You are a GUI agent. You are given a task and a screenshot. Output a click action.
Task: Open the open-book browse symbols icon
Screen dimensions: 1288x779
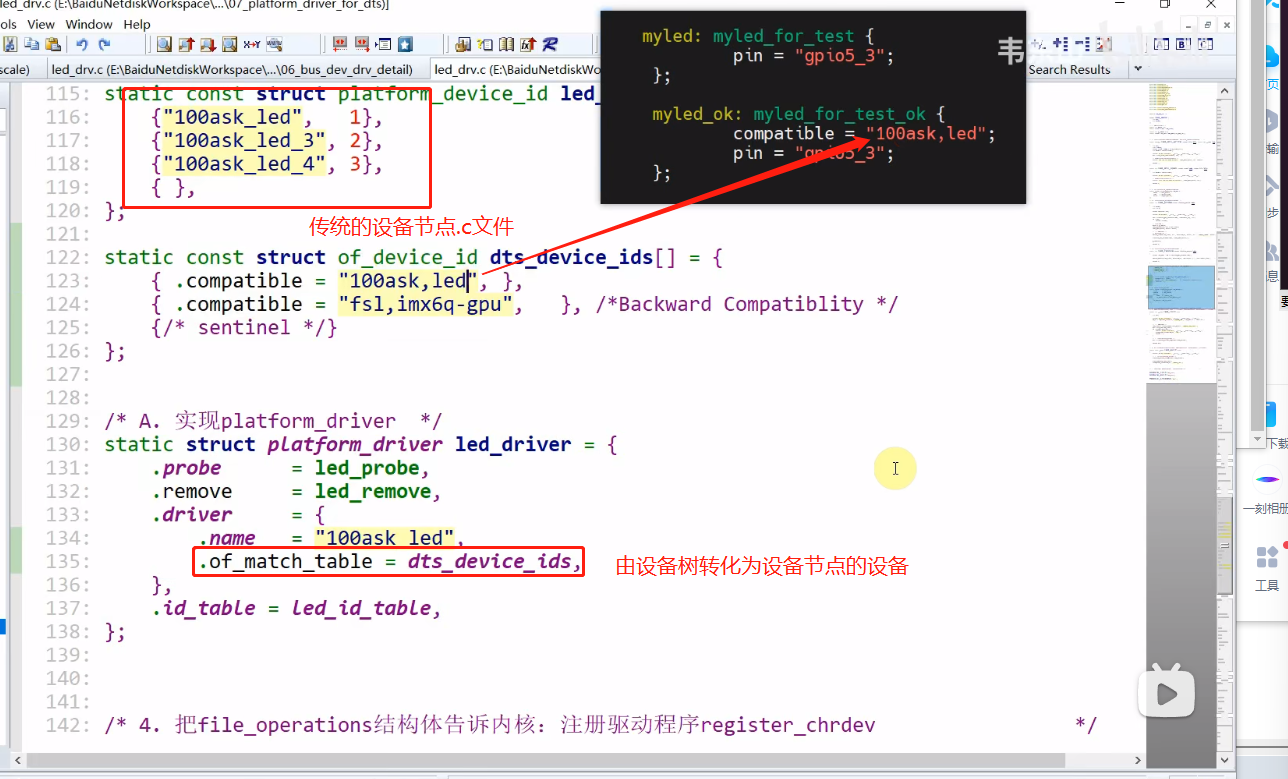coord(506,44)
